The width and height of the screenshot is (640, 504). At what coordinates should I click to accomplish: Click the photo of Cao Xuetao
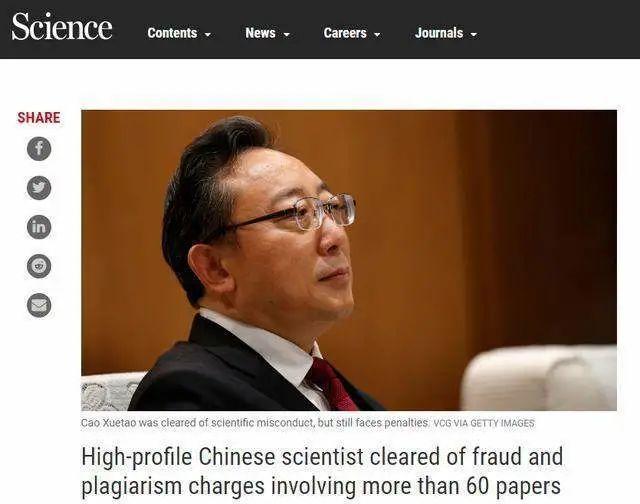click(349, 260)
